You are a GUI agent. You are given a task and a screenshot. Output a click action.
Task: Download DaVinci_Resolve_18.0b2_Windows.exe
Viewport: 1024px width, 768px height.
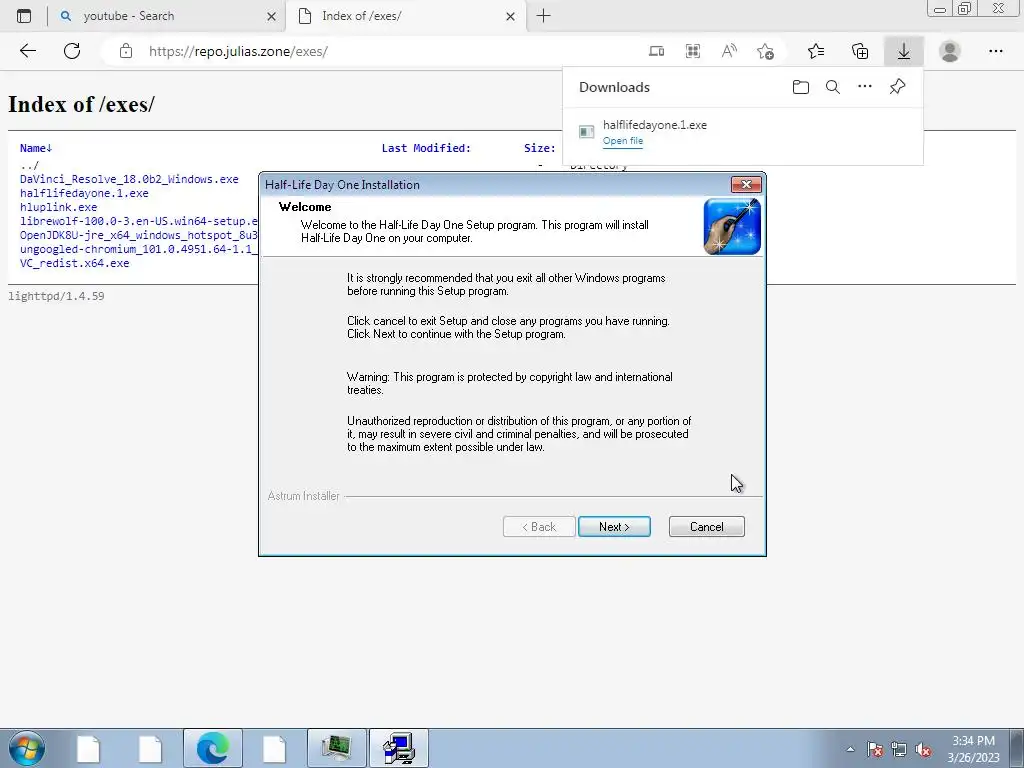click(x=129, y=179)
